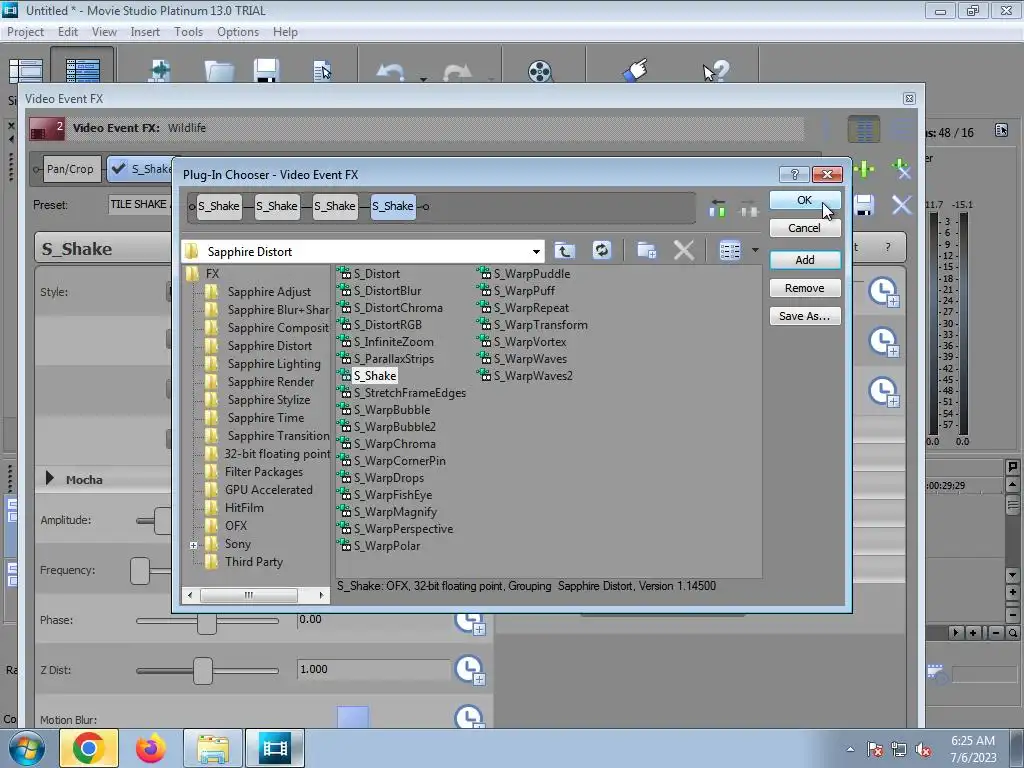Select Sapphire Lighting folder

(x=274, y=364)
